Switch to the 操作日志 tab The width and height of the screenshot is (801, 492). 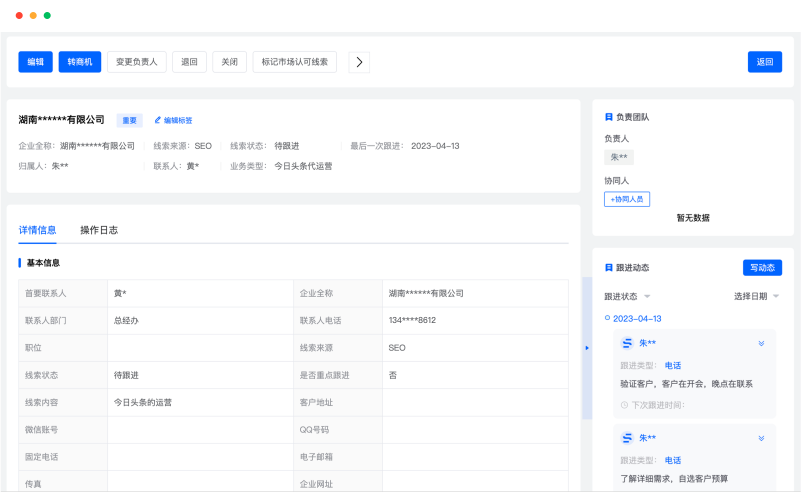tap(99, 230)
